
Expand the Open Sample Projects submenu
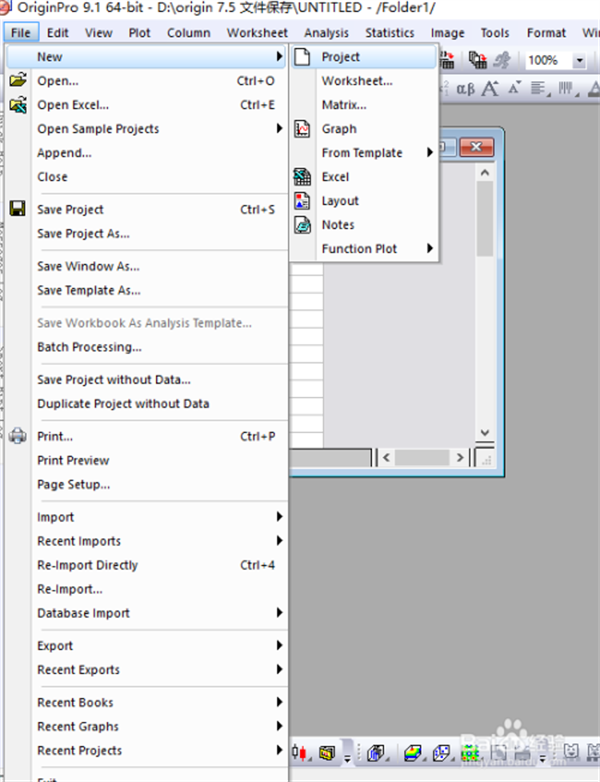pyautogui.click(x=147, y=129)
